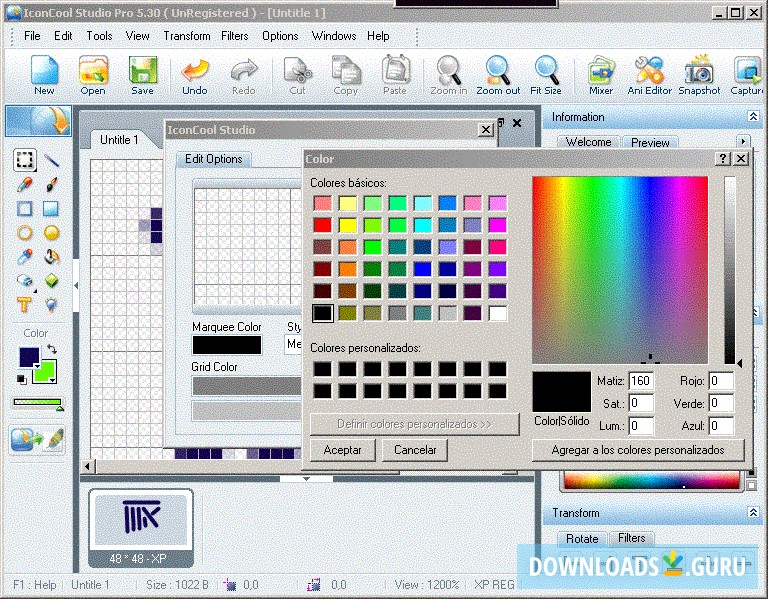Select the pencil tool
The image size is (768, 599).
(x=24, y=184)
